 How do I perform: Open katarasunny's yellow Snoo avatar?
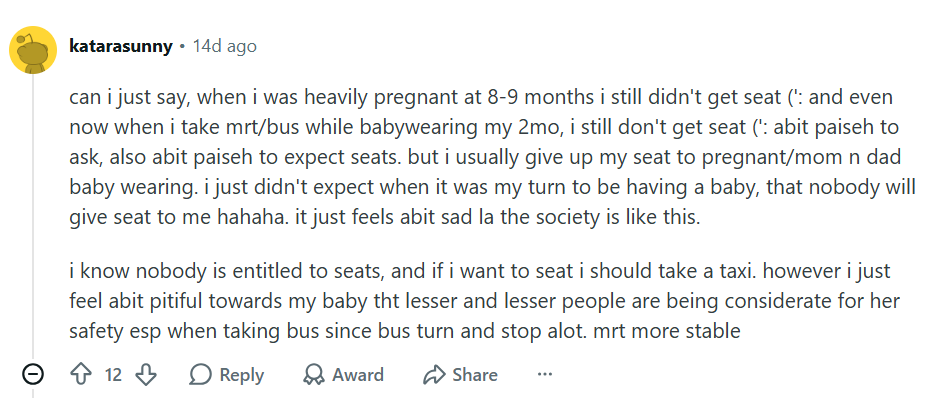[x=33, y=50]
